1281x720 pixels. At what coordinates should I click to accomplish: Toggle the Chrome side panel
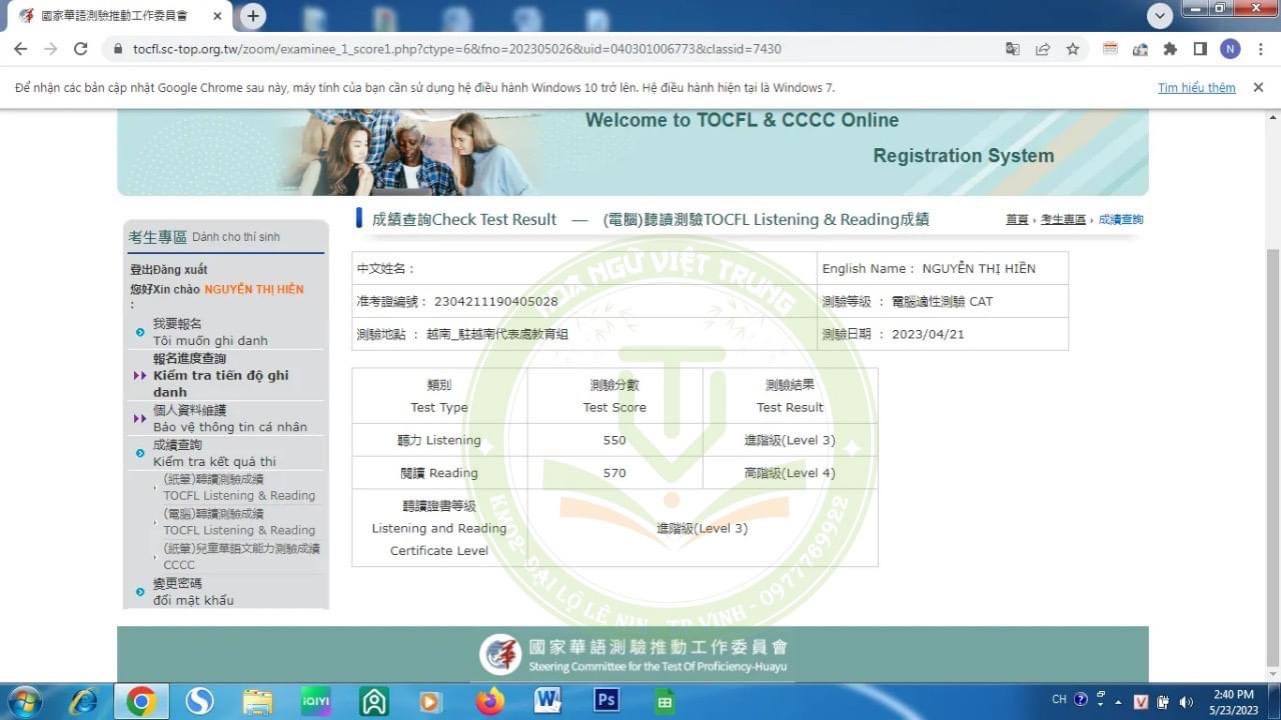coord(1200,48)
